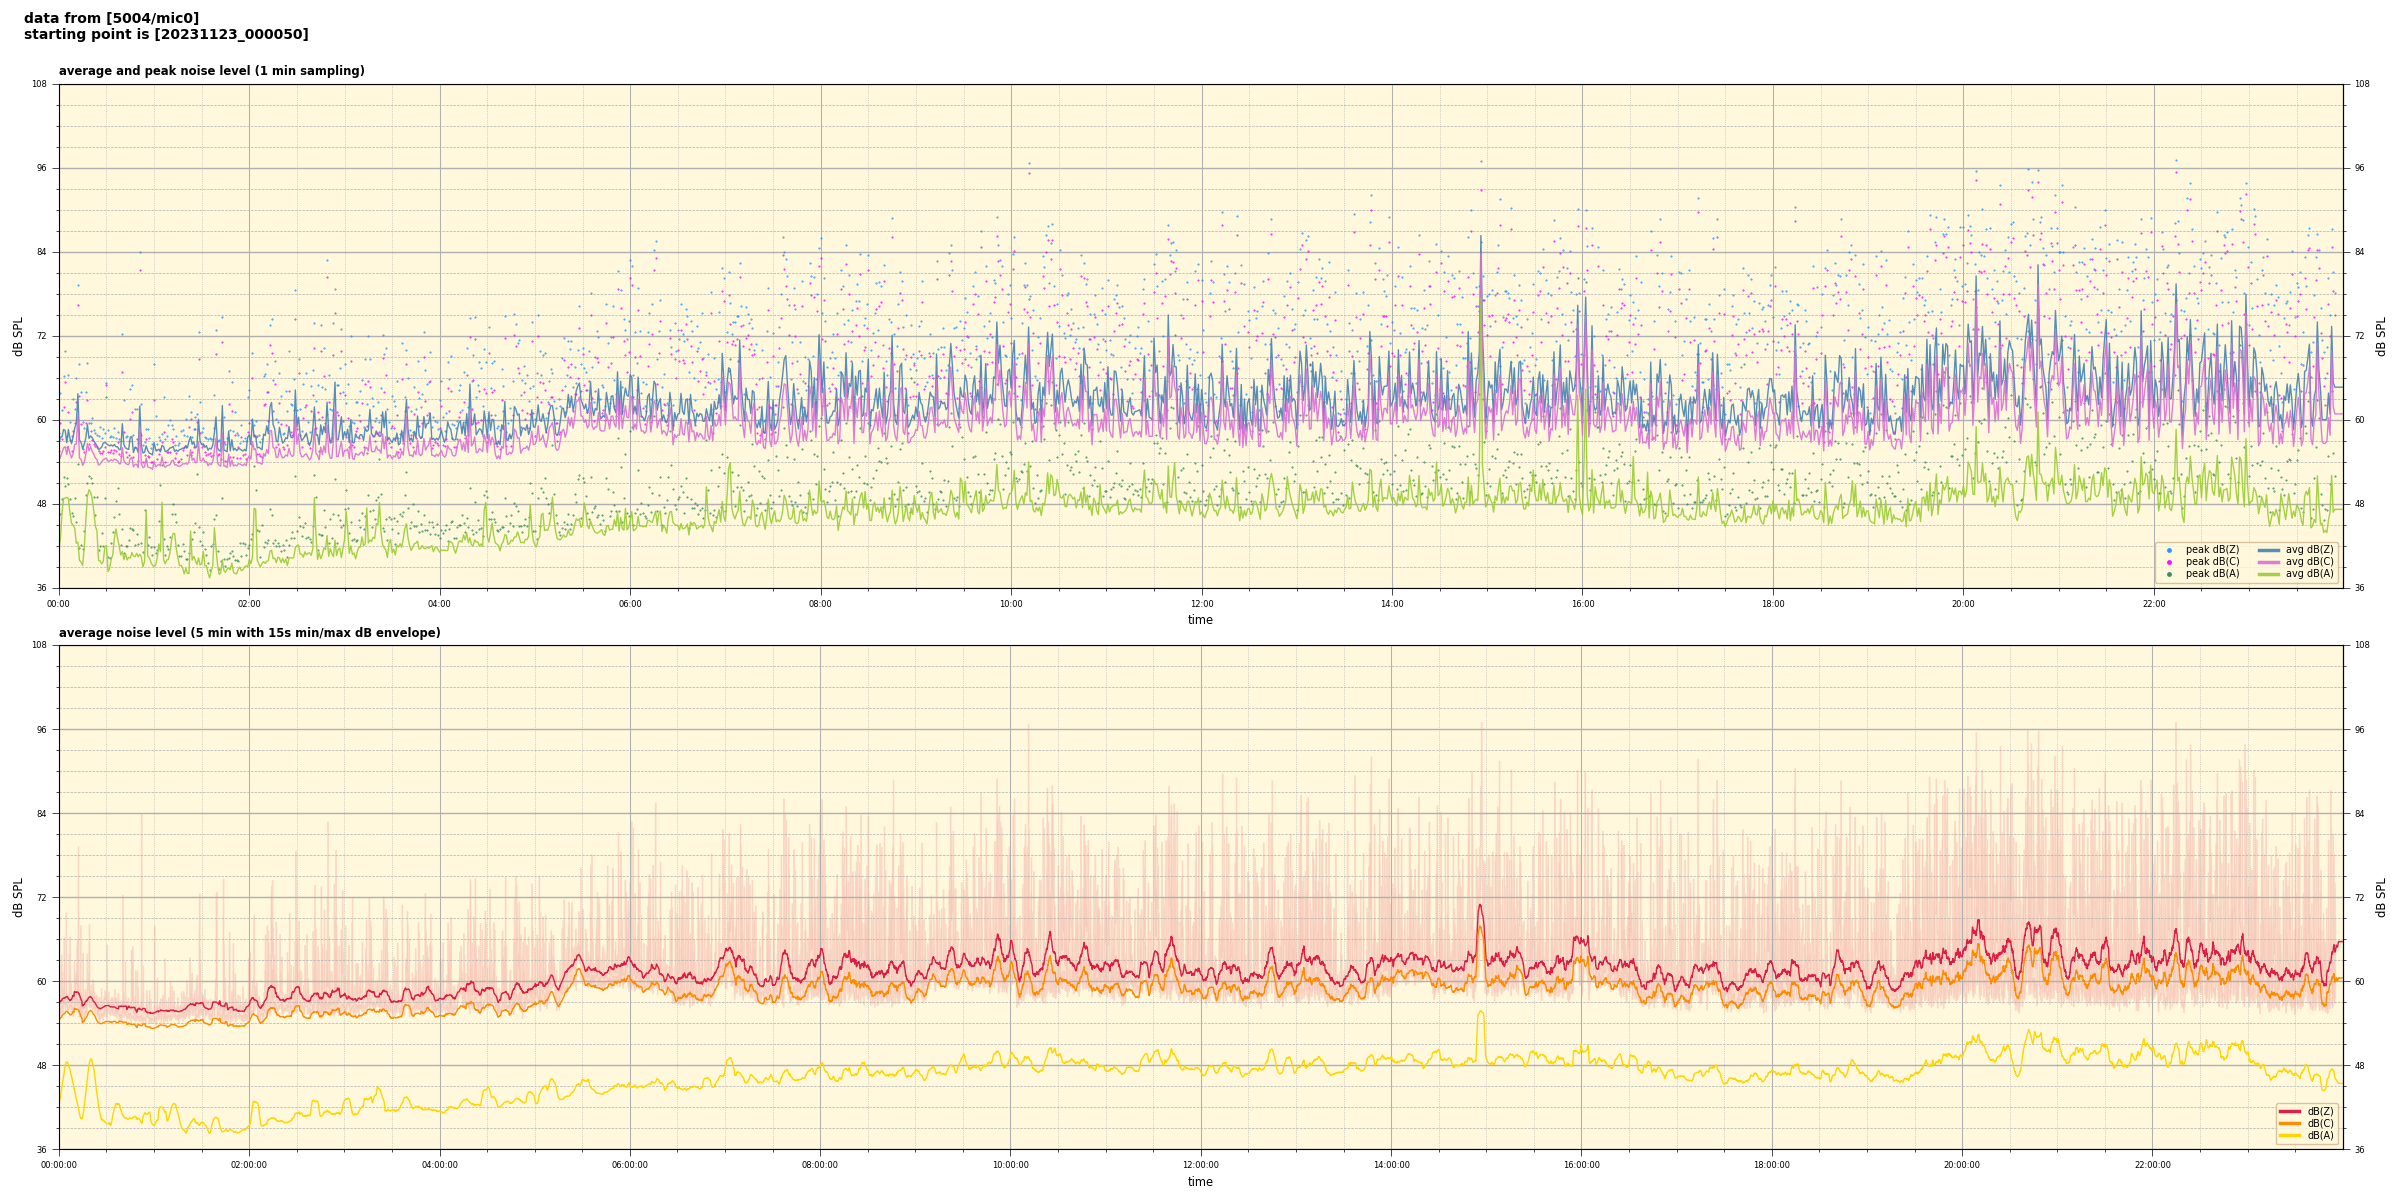Click the 'starting point is [20231123_000050]' text
The image size is (2400, 1200).
(166, 35)
